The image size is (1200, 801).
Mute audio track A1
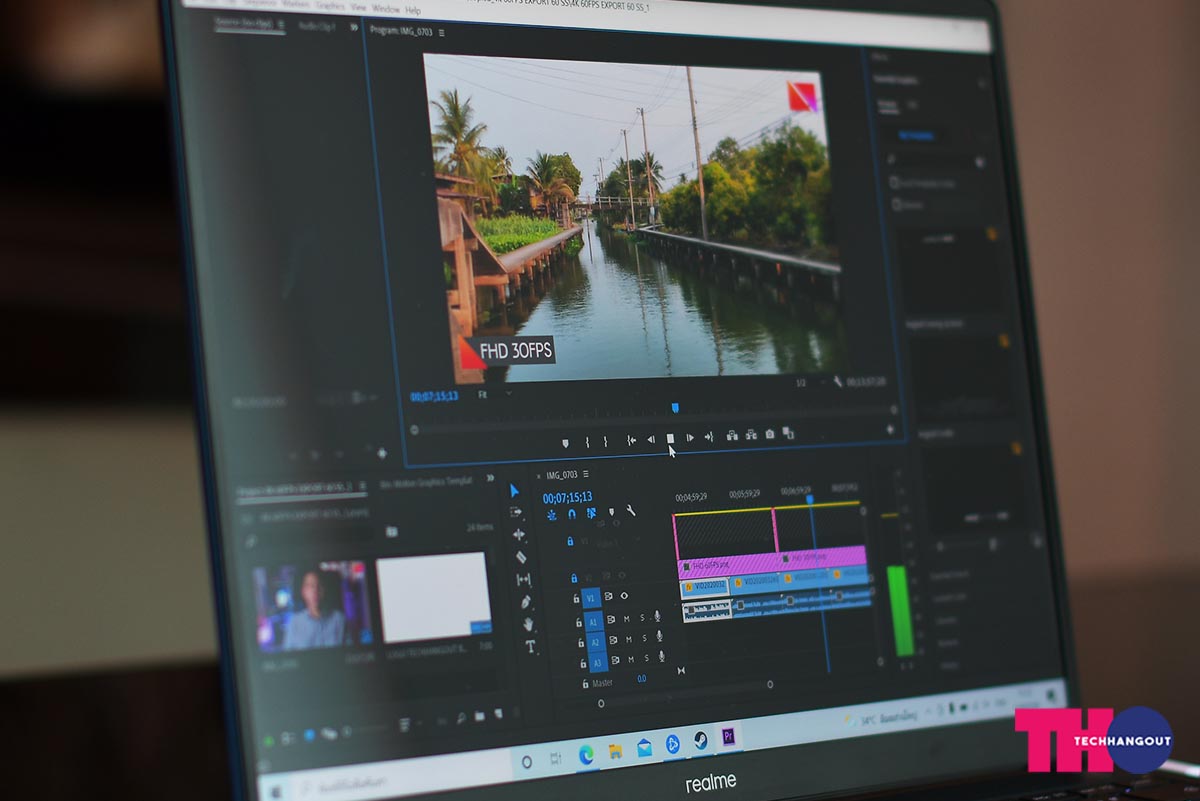tap(627, 618)
